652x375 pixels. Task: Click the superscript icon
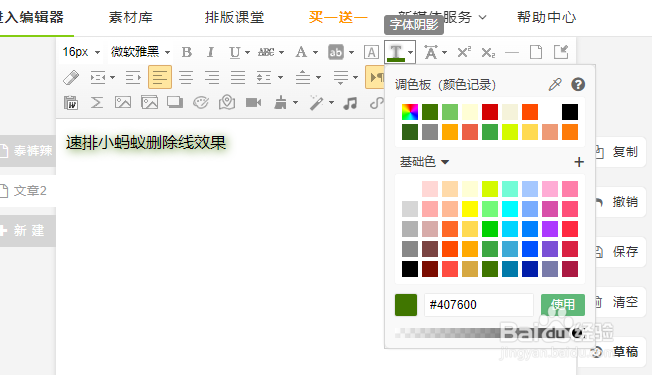[464, 52]
